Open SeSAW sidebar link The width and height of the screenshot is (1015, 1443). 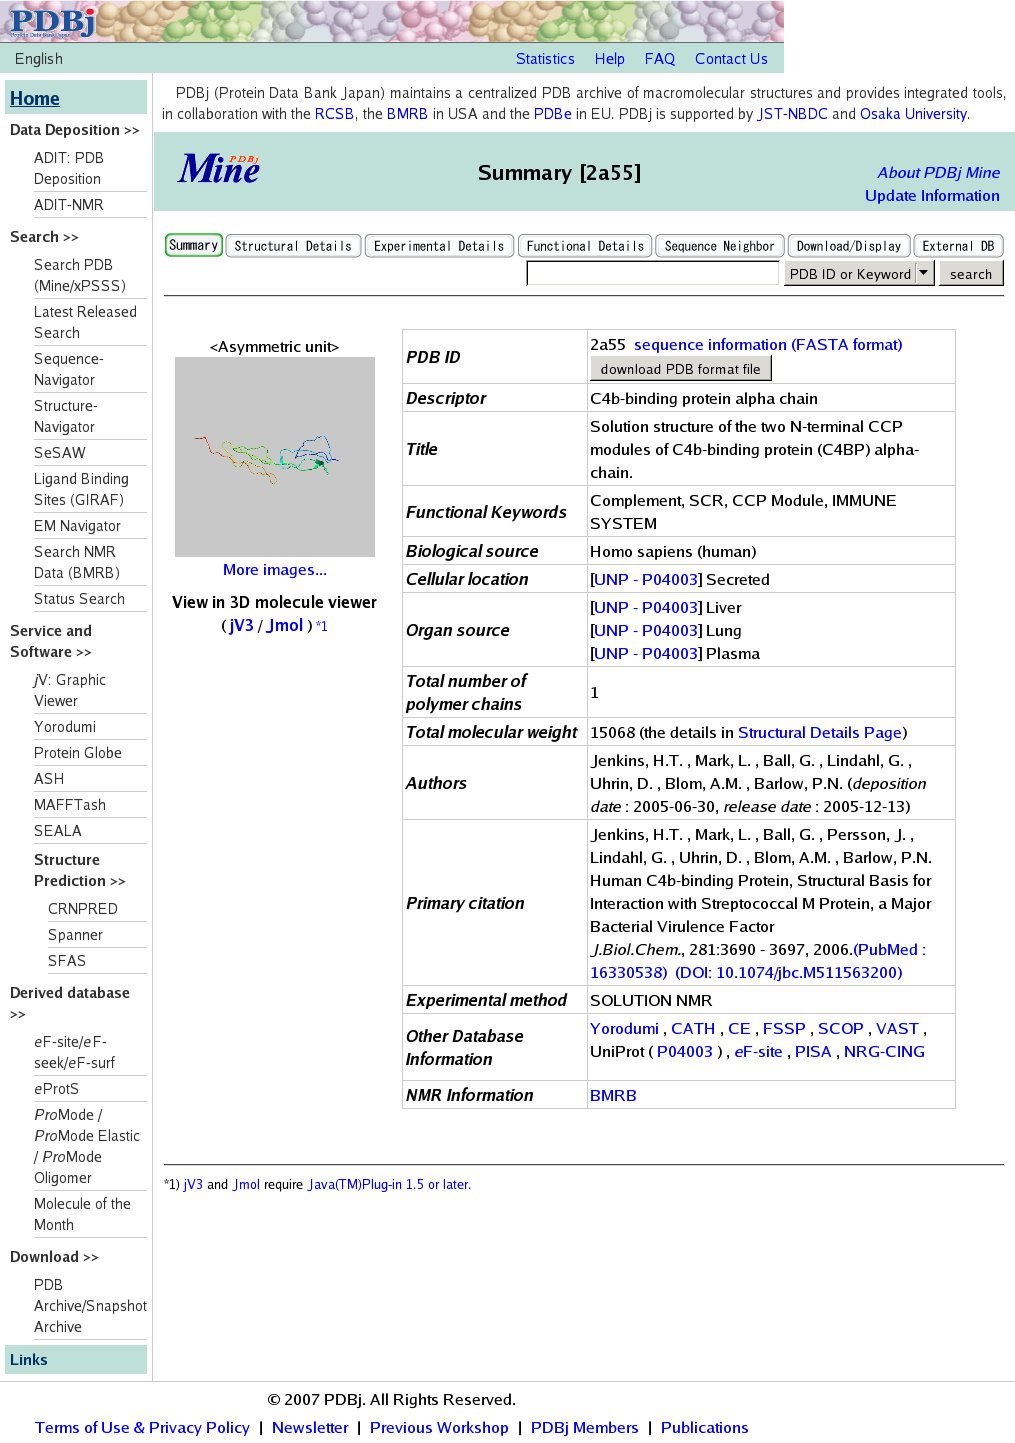click(x=60, y=453)
